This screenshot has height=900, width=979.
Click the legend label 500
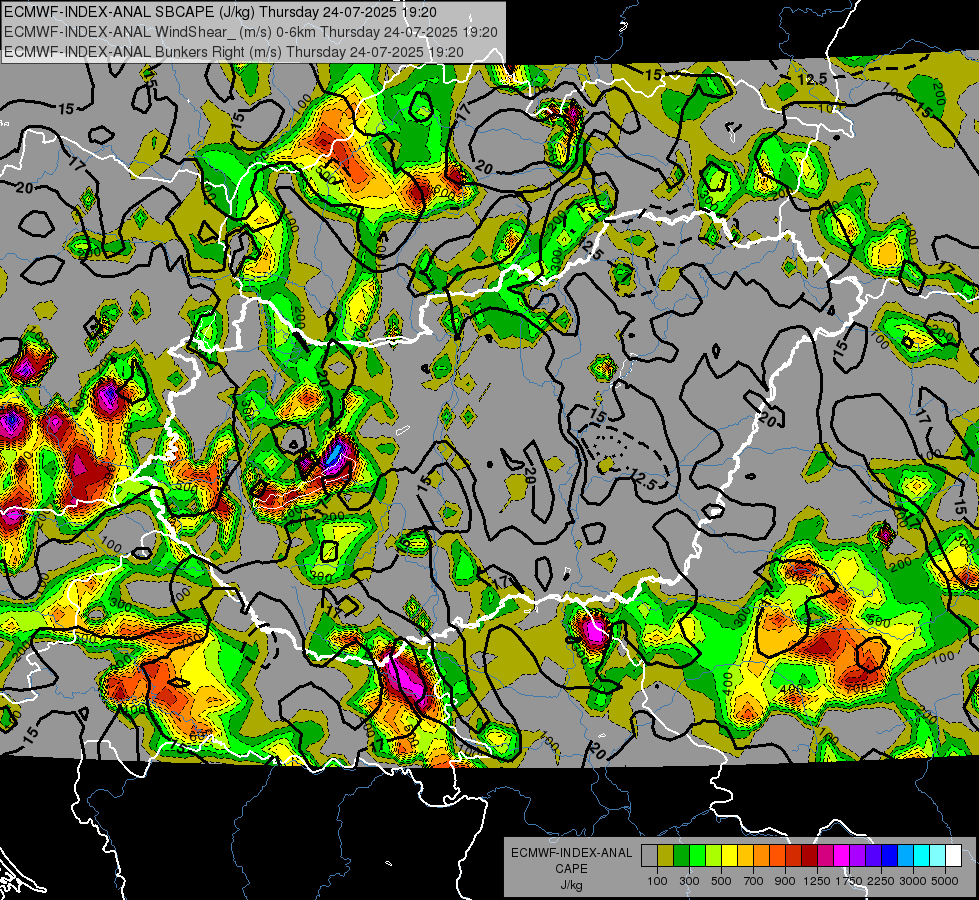721,881
